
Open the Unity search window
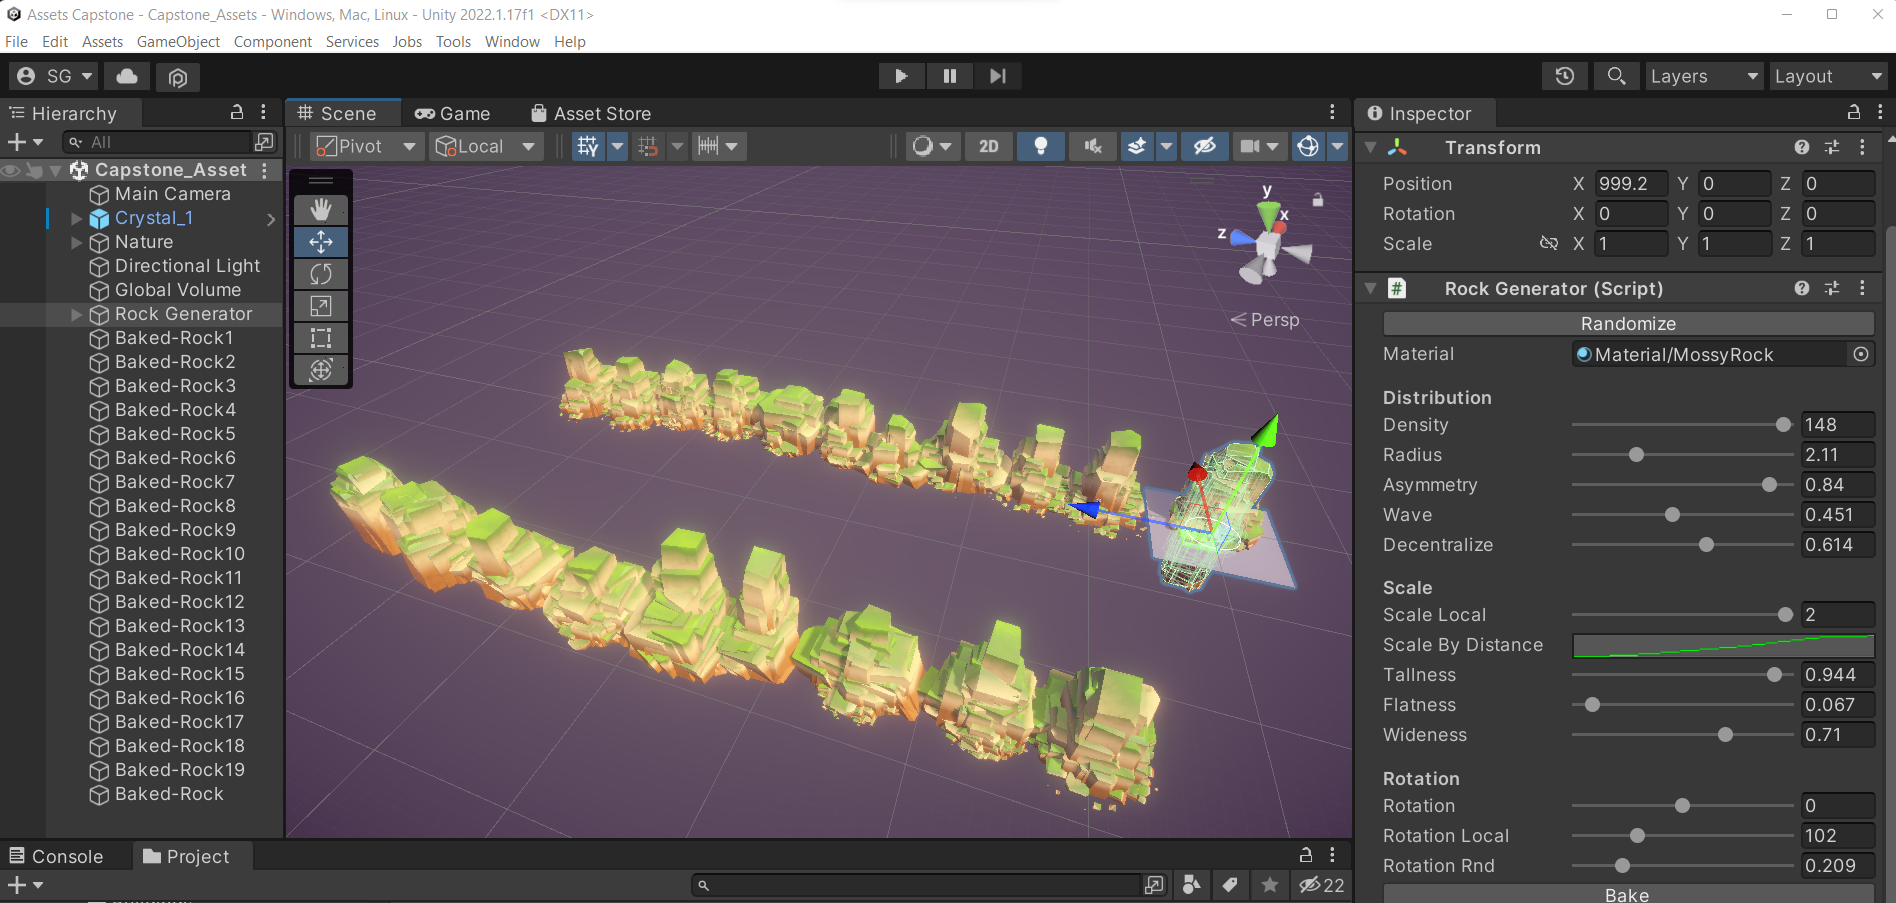tap(1616, 76)
